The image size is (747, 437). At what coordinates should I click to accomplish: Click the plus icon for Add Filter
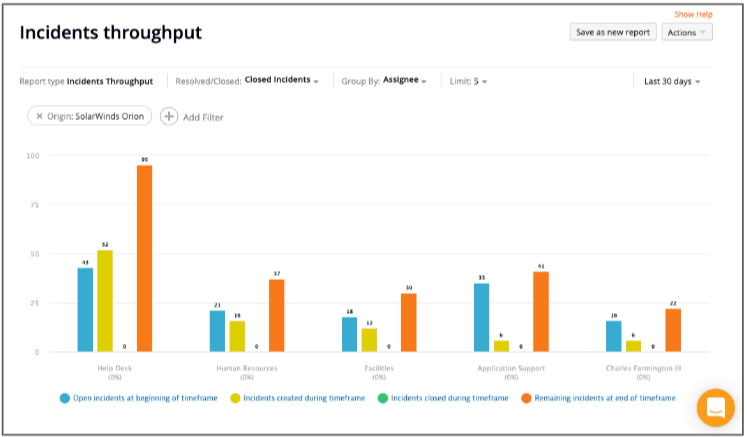pyautogui.click(x=169, y=116)
